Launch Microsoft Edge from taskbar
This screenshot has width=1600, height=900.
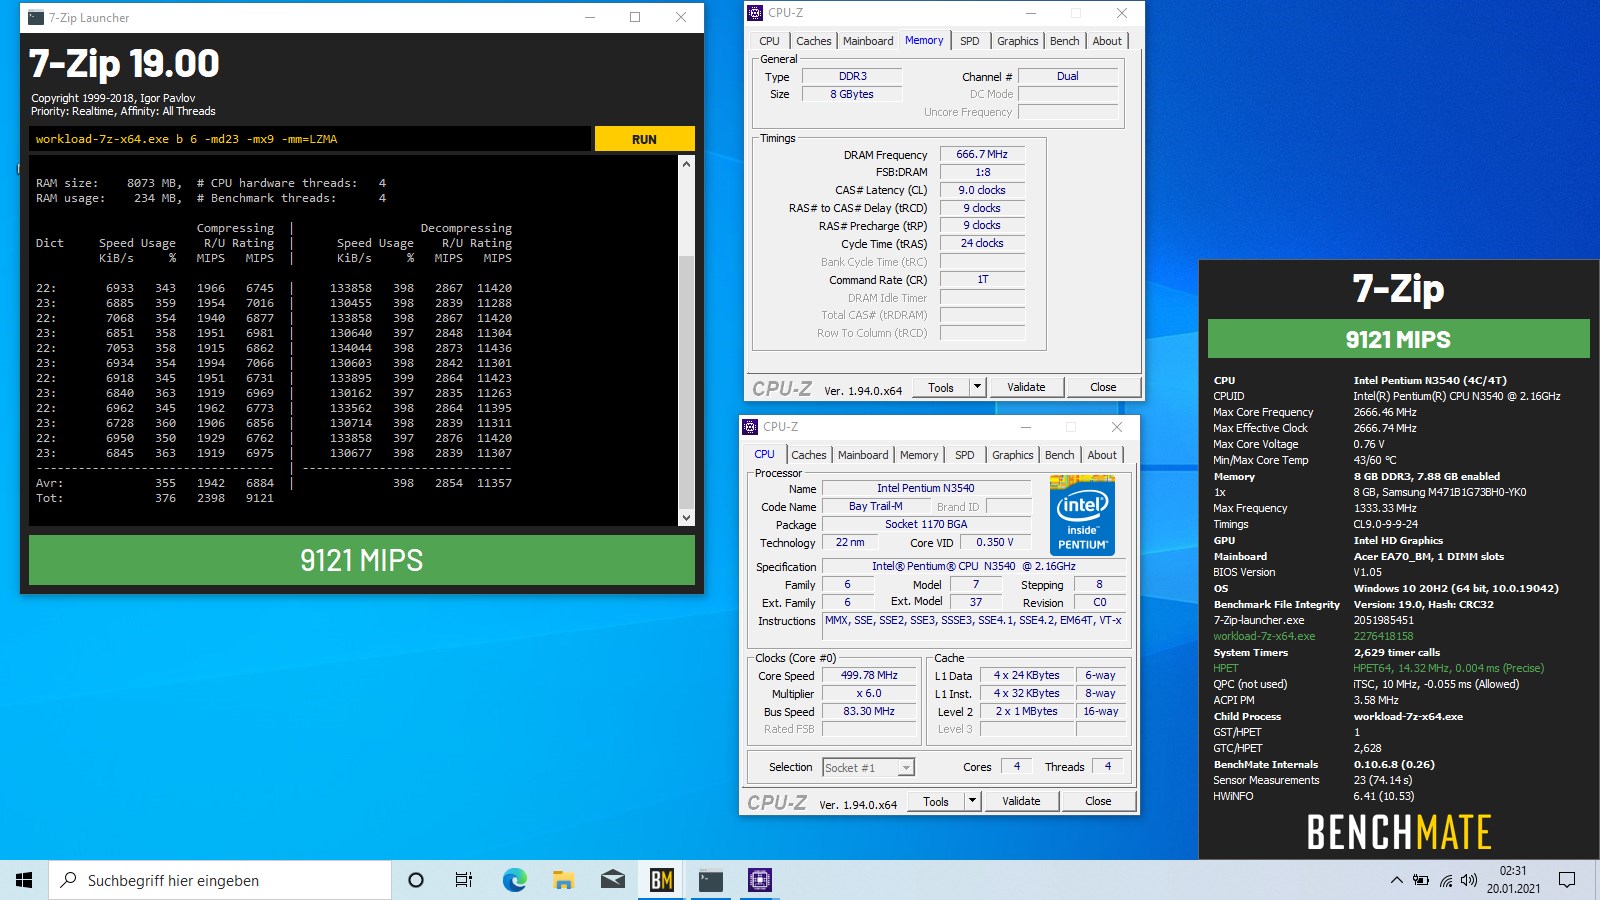(514, 880)
